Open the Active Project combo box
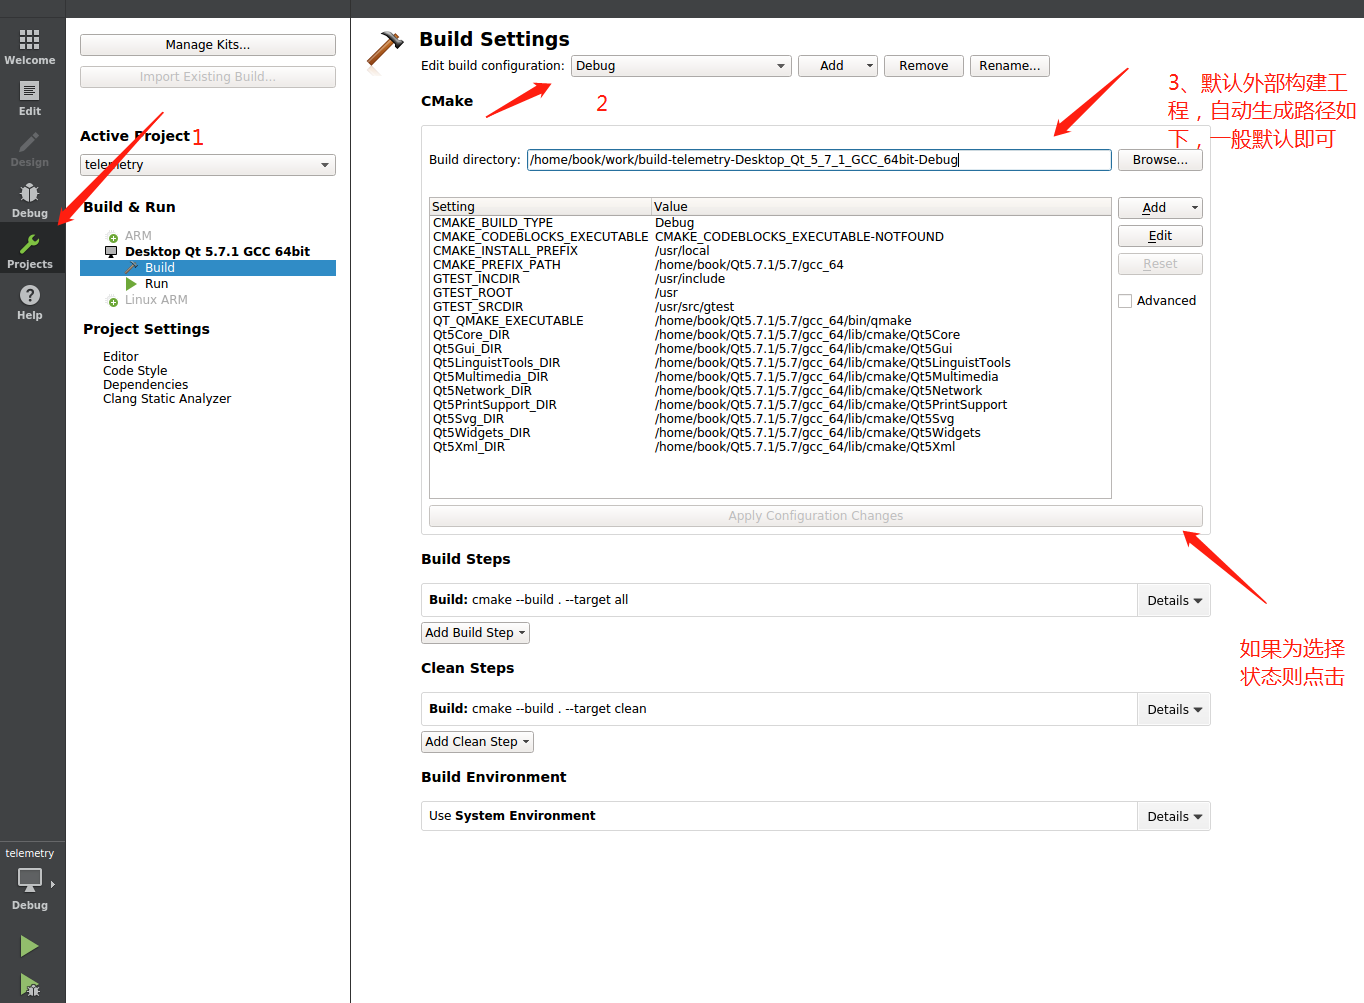The height and width of the screenshot is (1003, 1364). tap(208, 165)
